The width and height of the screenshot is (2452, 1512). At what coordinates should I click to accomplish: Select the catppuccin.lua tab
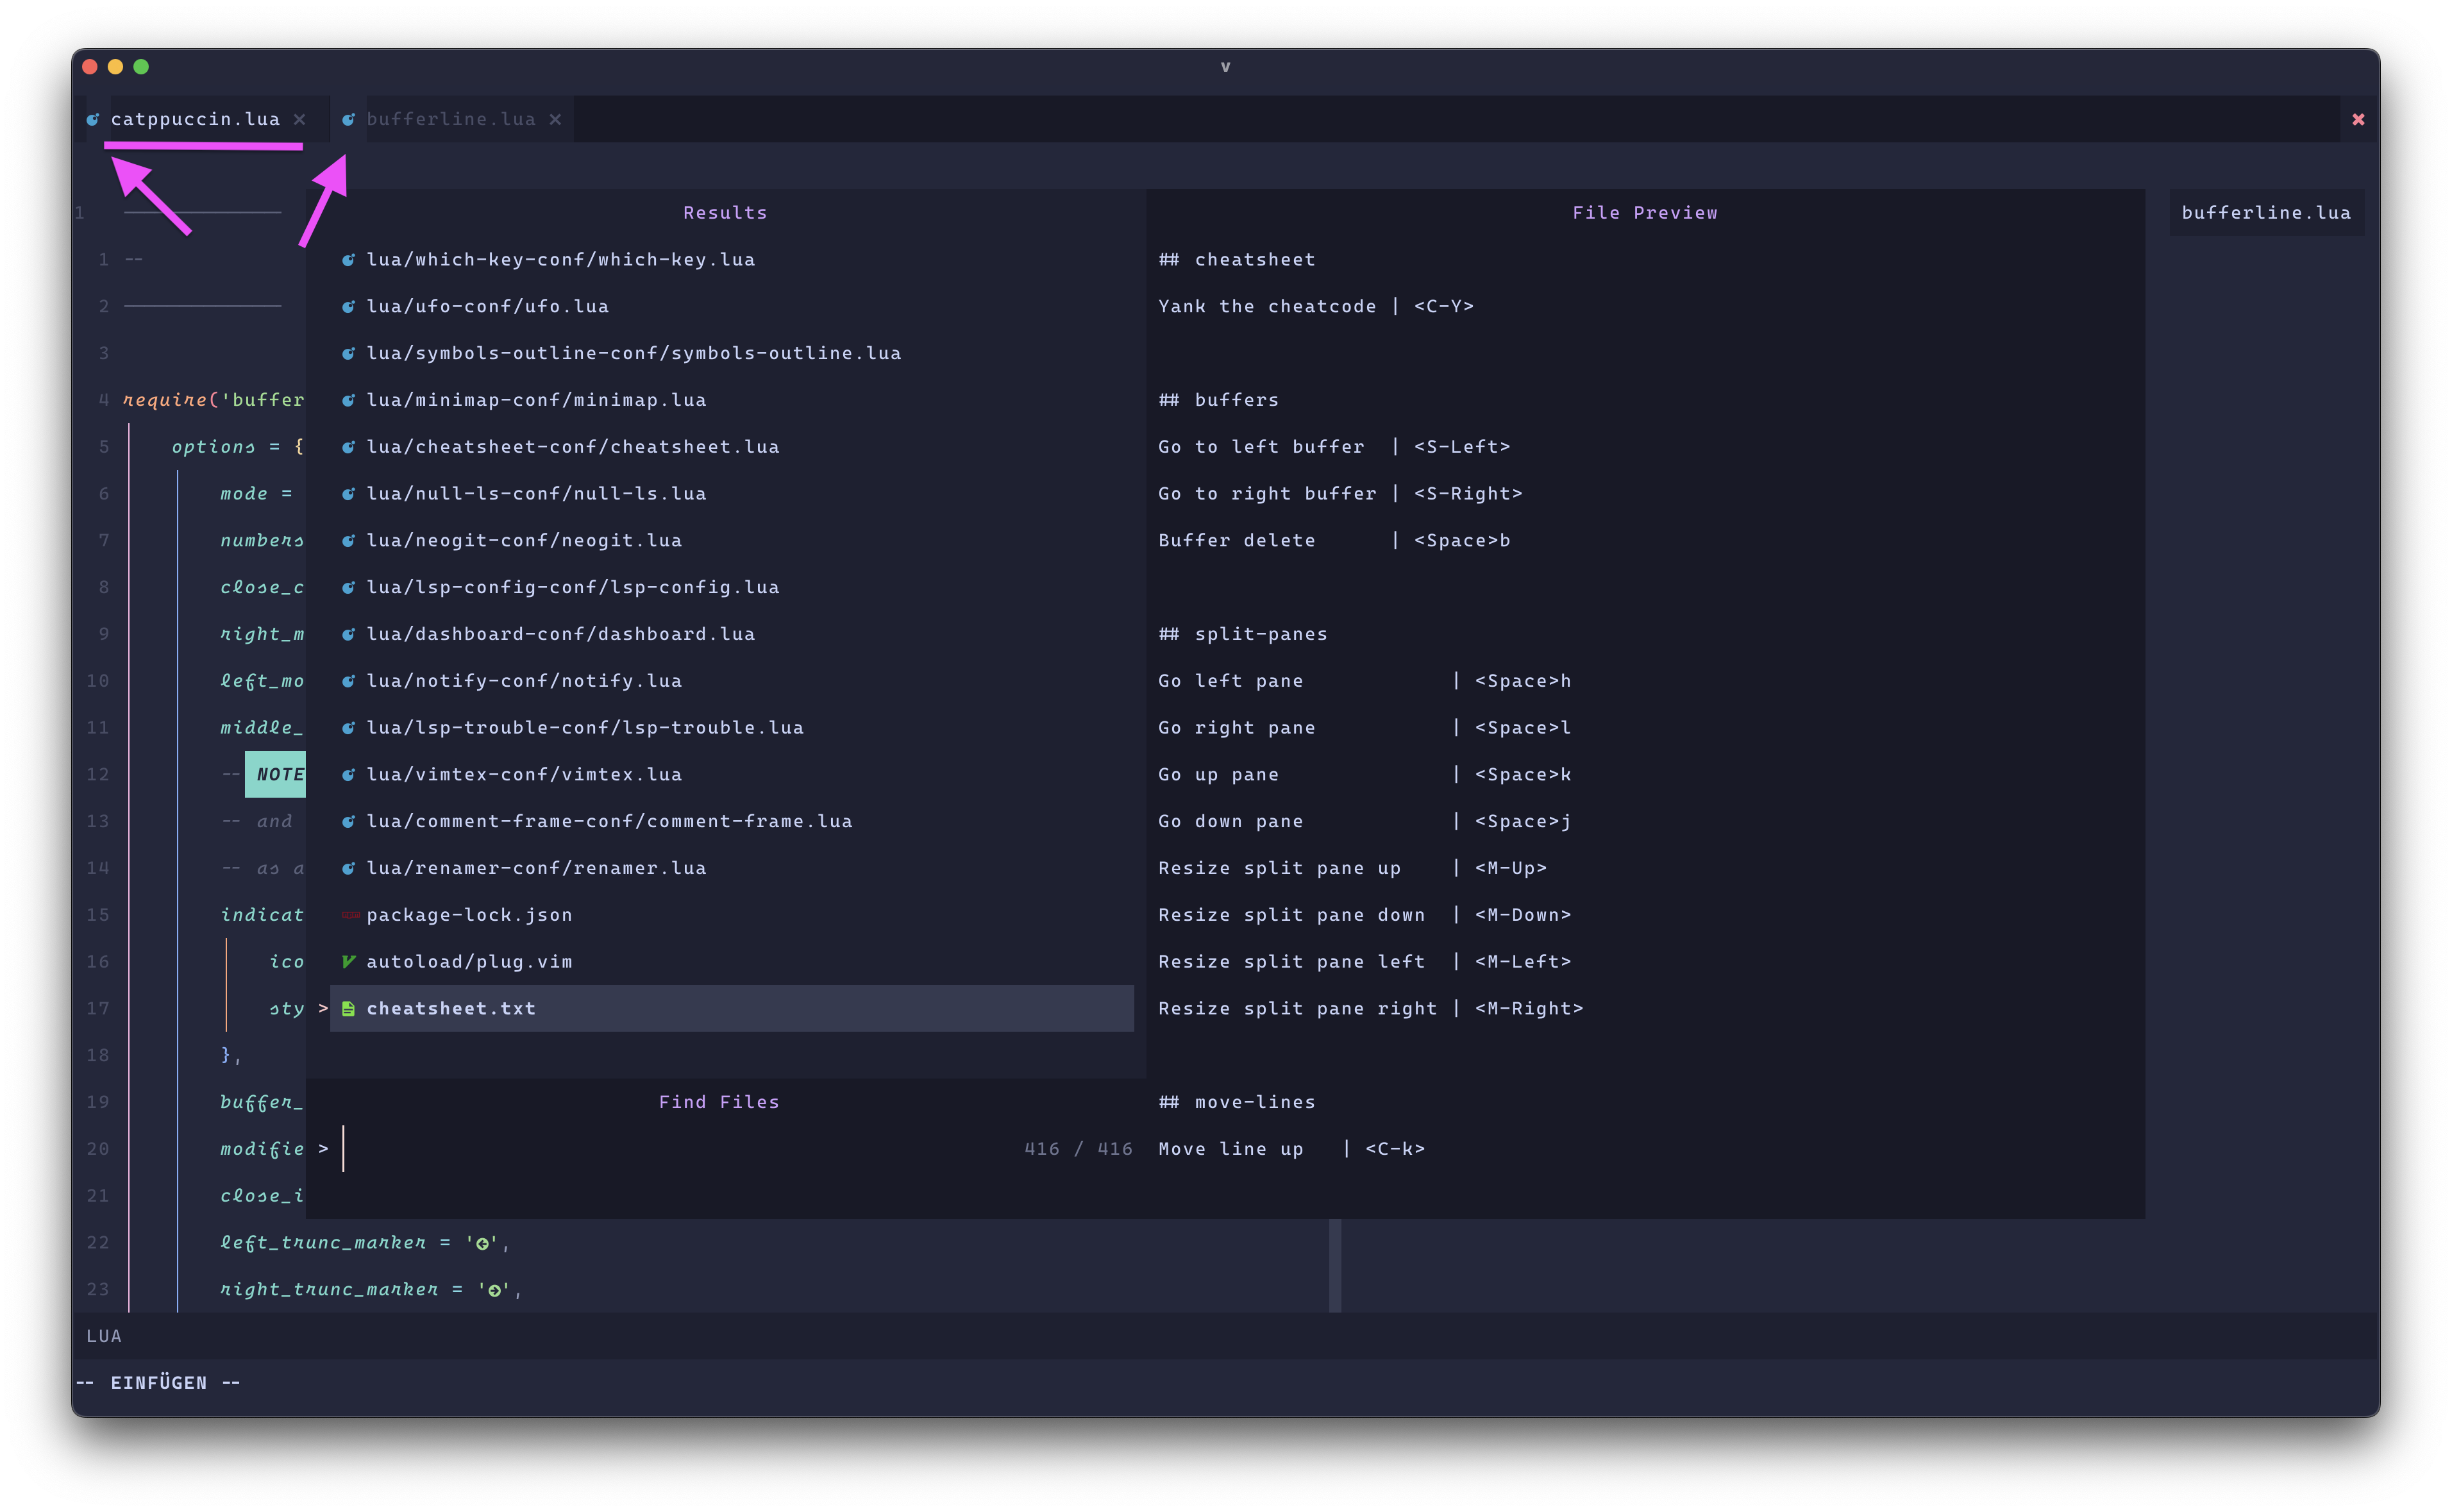pos(196,119)
